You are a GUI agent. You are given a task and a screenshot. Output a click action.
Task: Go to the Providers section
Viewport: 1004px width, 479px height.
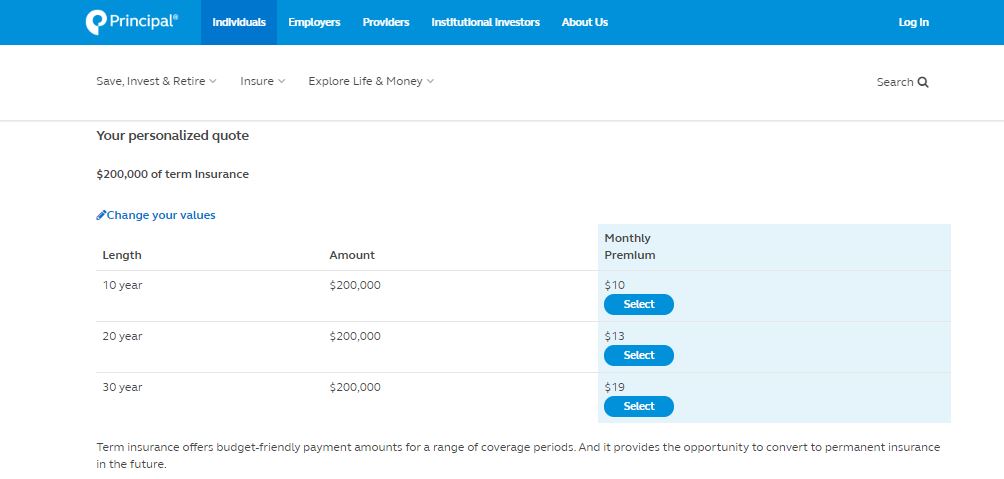pyautogui.click(x=385, y=22)
